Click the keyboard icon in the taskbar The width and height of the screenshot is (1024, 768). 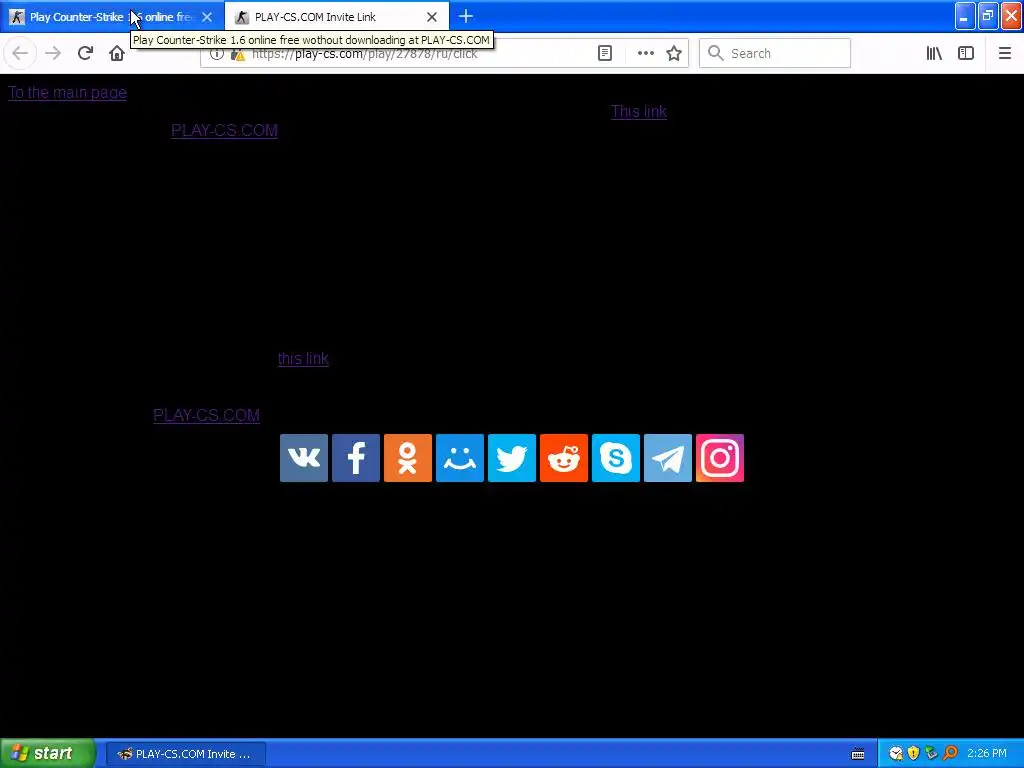[x=858, y=754]
